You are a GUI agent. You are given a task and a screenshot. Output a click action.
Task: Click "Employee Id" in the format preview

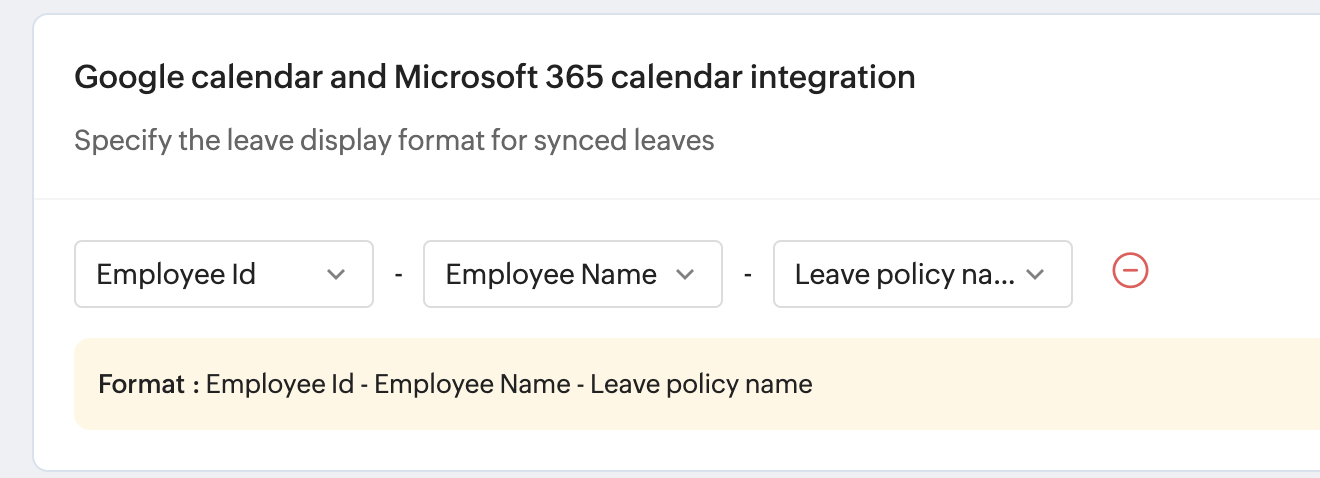[280, 384]
